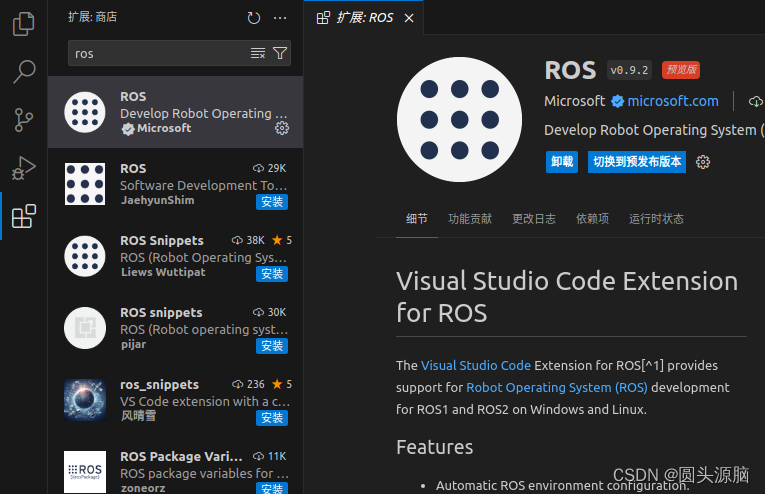This screenshot has height=494, width=765.
Task: Install ROS extension by JaehyunShim
Action: 272,202
